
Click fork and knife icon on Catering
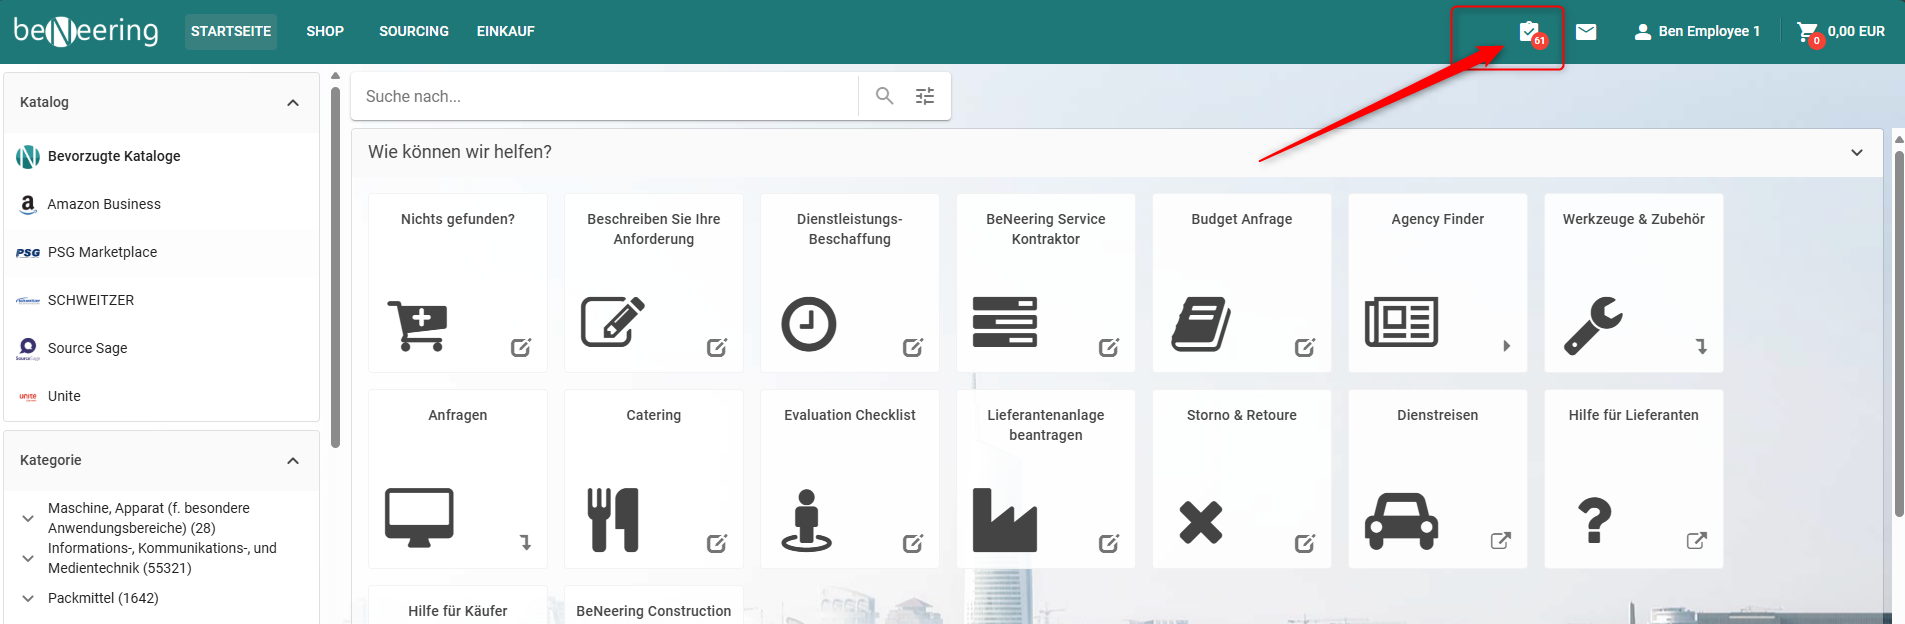coord(613,520)
